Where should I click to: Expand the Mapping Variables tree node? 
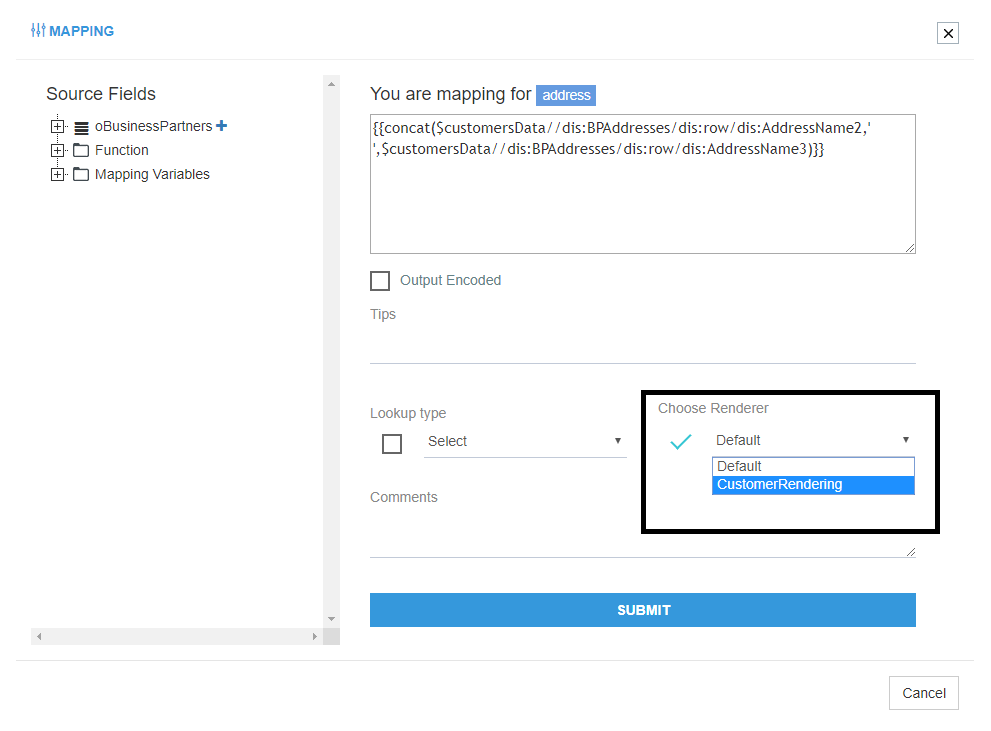(x=57, y=174)
